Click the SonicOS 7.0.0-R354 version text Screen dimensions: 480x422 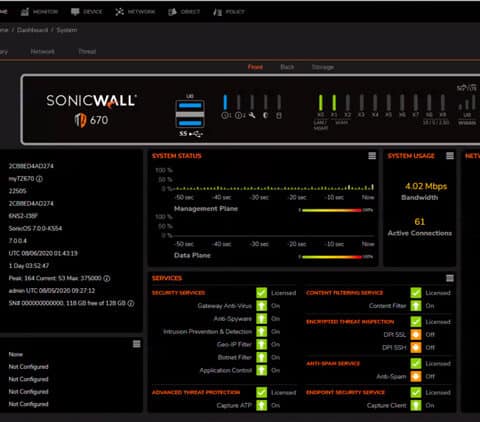tap(35, 229)
